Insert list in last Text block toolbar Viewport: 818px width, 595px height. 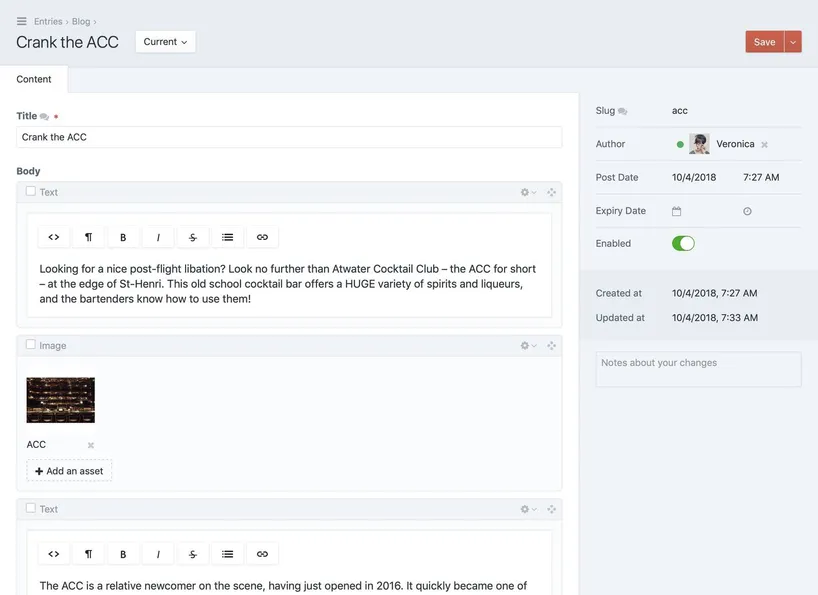pyautogui.click(x=227, y=554)
